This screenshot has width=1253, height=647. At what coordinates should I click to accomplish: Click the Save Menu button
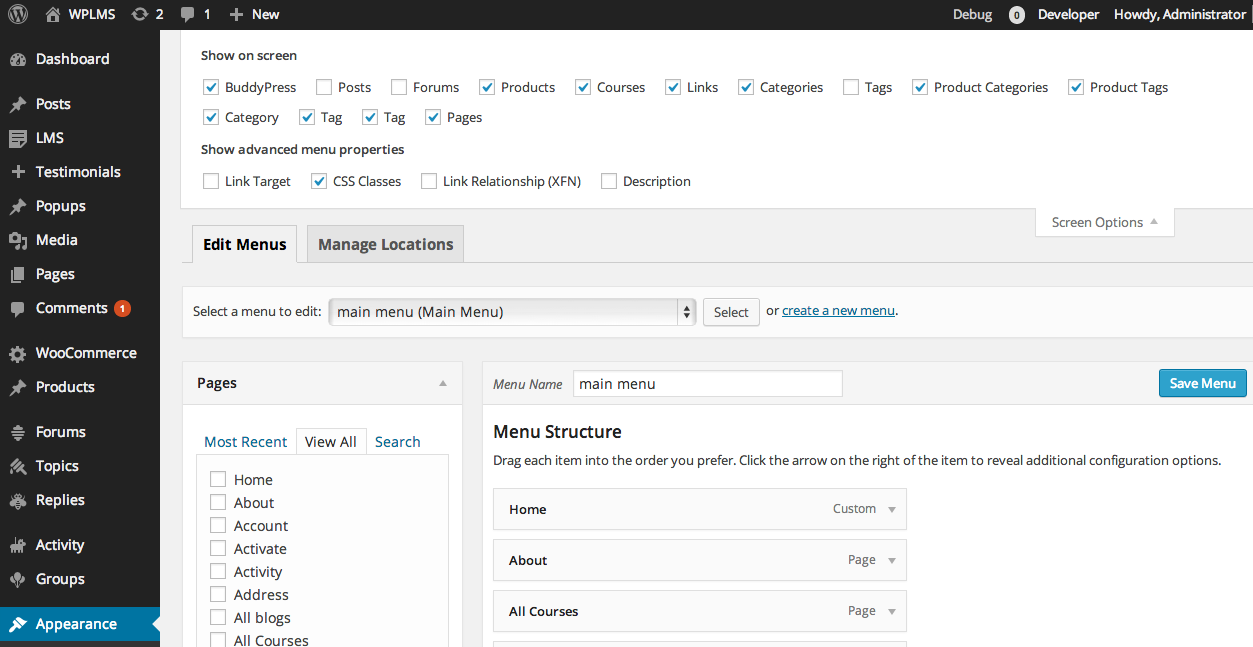[1202, 383]
